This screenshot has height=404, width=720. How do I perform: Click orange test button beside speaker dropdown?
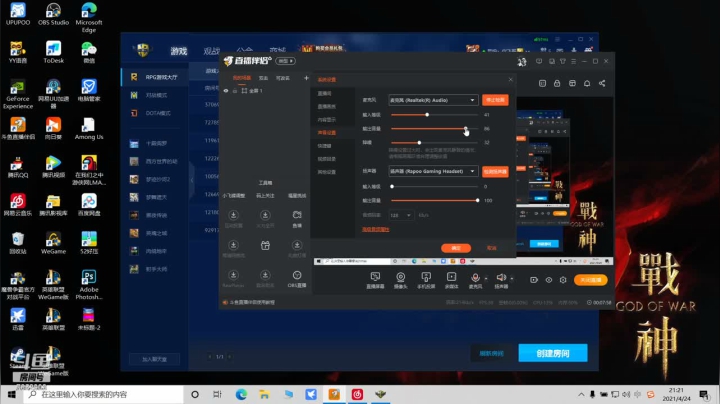(x=495, y=172)
